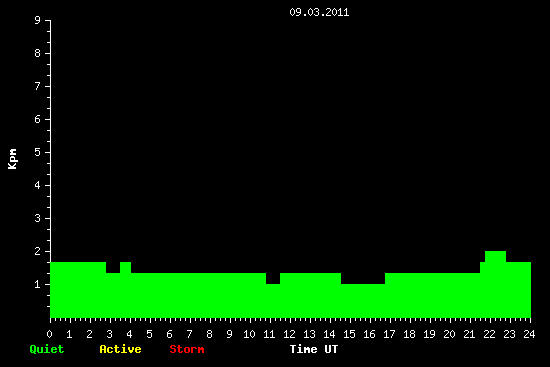Click the value 2 on Kpm axis
550x367 pixels.
point(38,251)
